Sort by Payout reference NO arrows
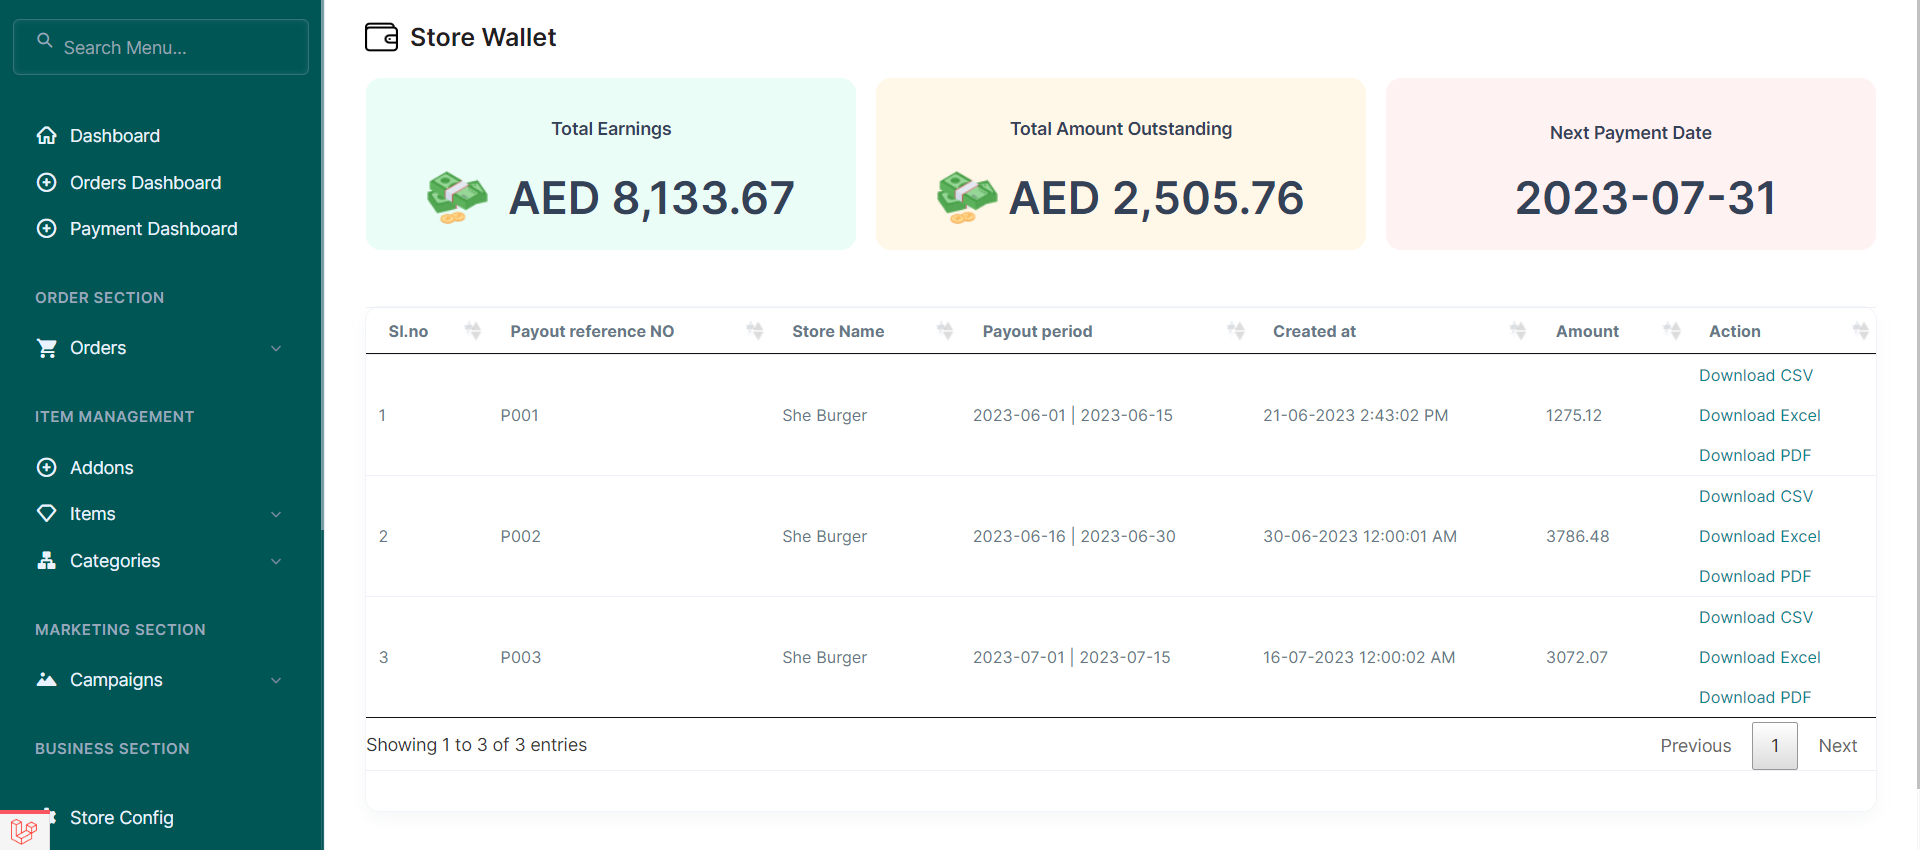Viewport: 1920px width, 850px height. pos(755,331)
